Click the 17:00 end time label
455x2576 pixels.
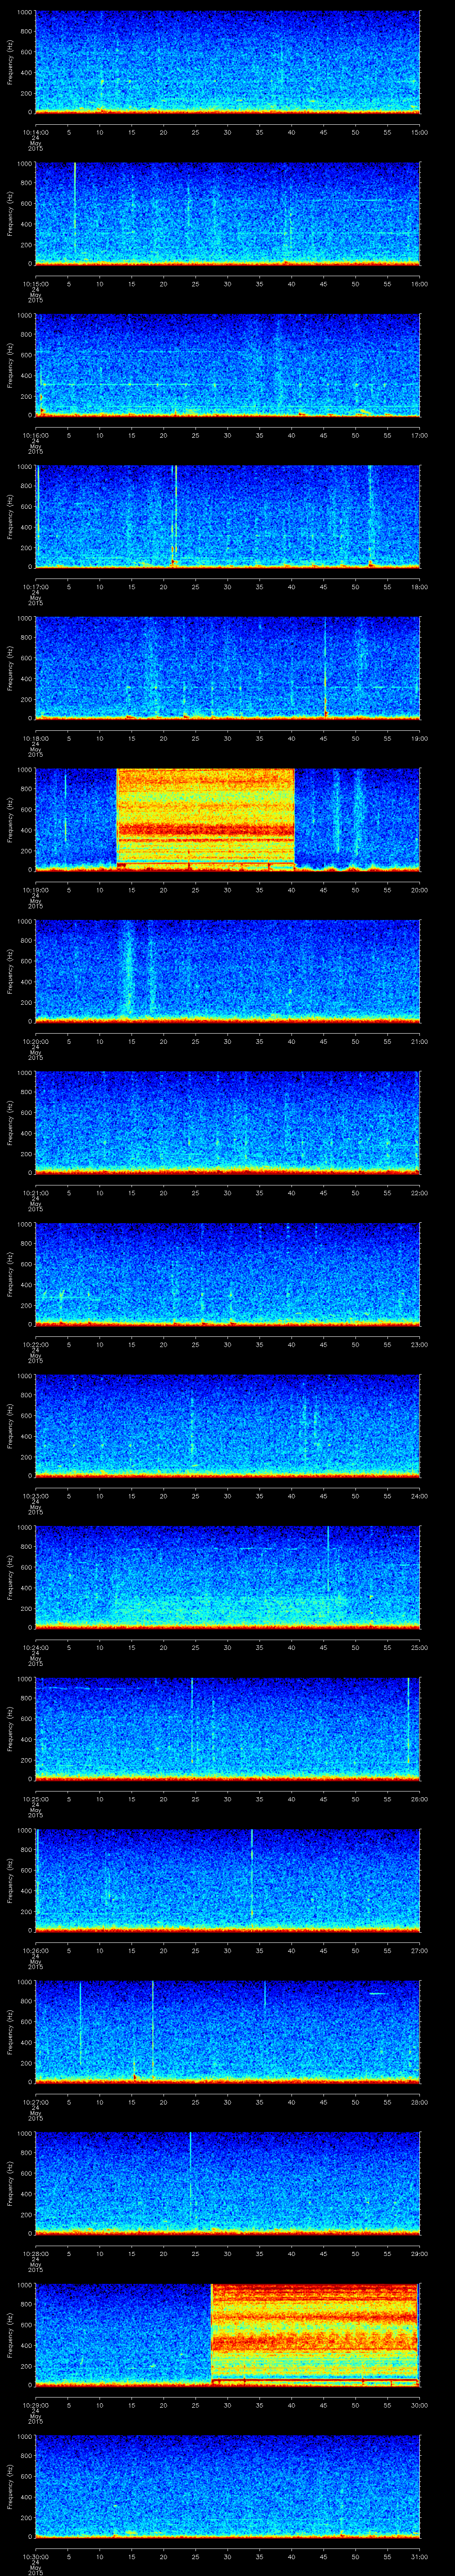pos(420,435)
